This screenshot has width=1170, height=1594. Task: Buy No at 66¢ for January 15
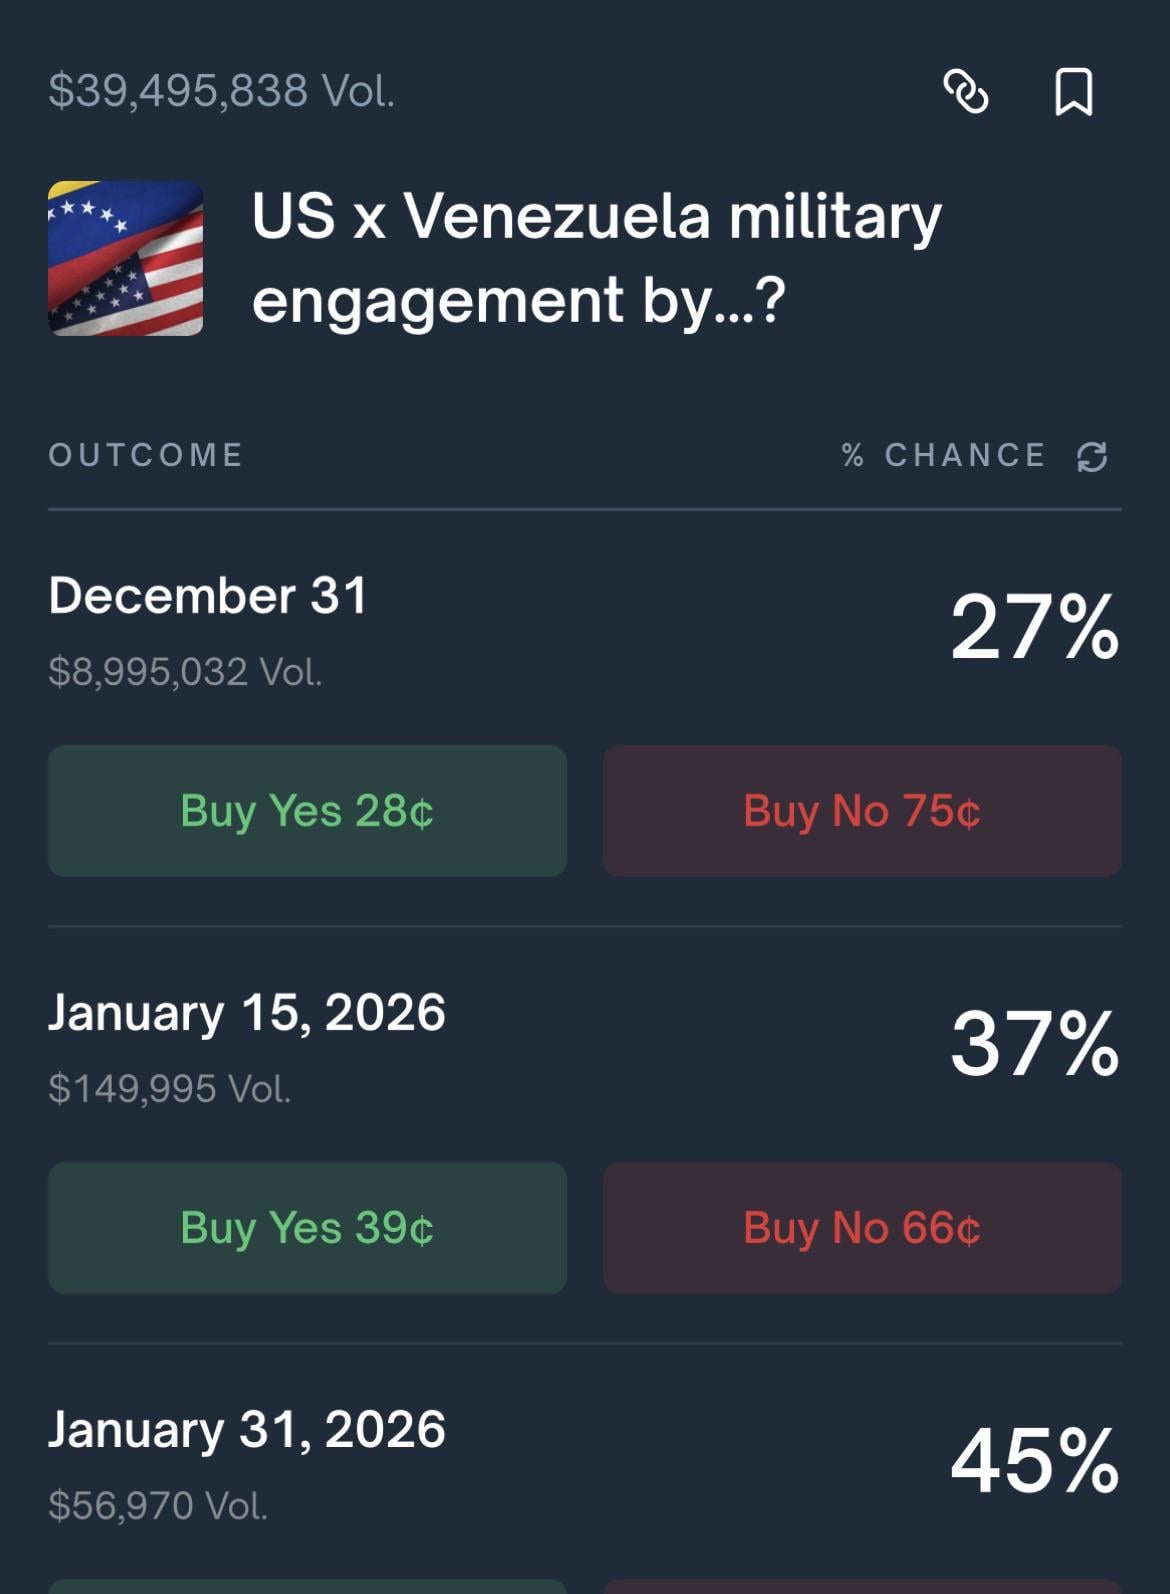[x=862, y=1228]
